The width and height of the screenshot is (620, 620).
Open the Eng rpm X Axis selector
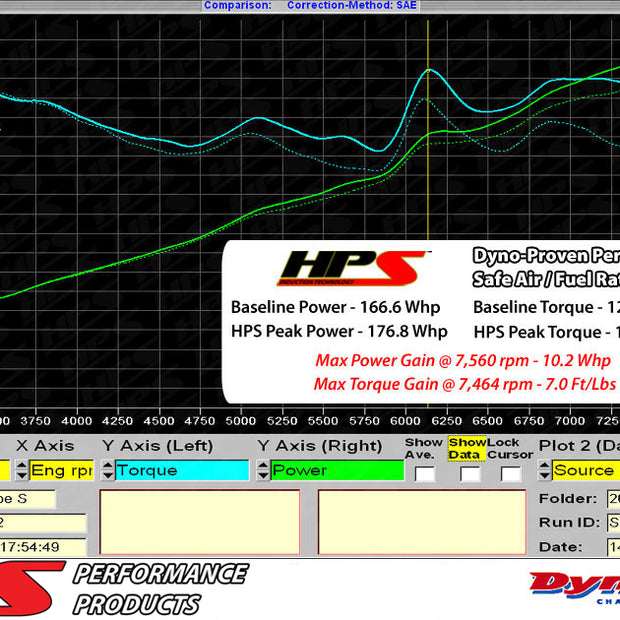(x=62, y=470)
